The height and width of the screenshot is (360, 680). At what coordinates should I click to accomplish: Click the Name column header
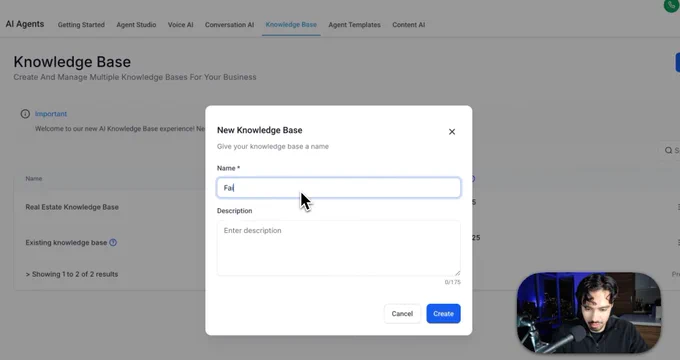(34, 178)
